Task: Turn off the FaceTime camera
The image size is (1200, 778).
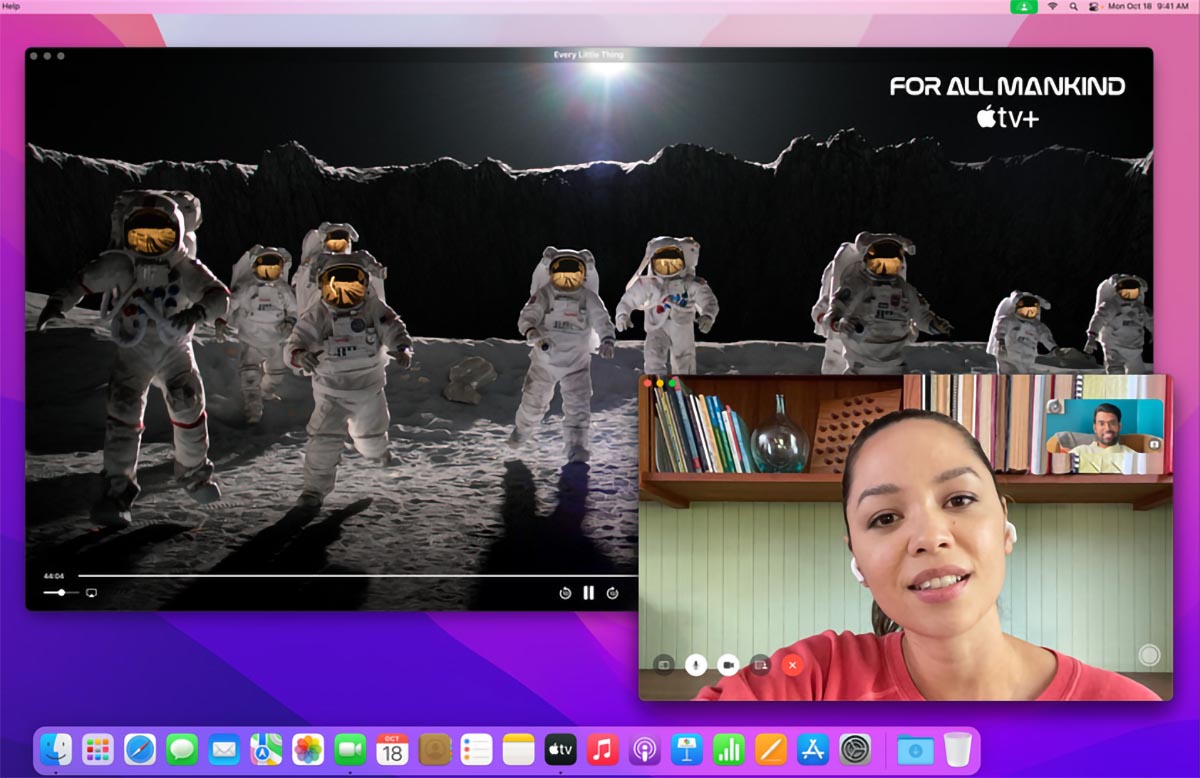Action: (x=728, y=664)
